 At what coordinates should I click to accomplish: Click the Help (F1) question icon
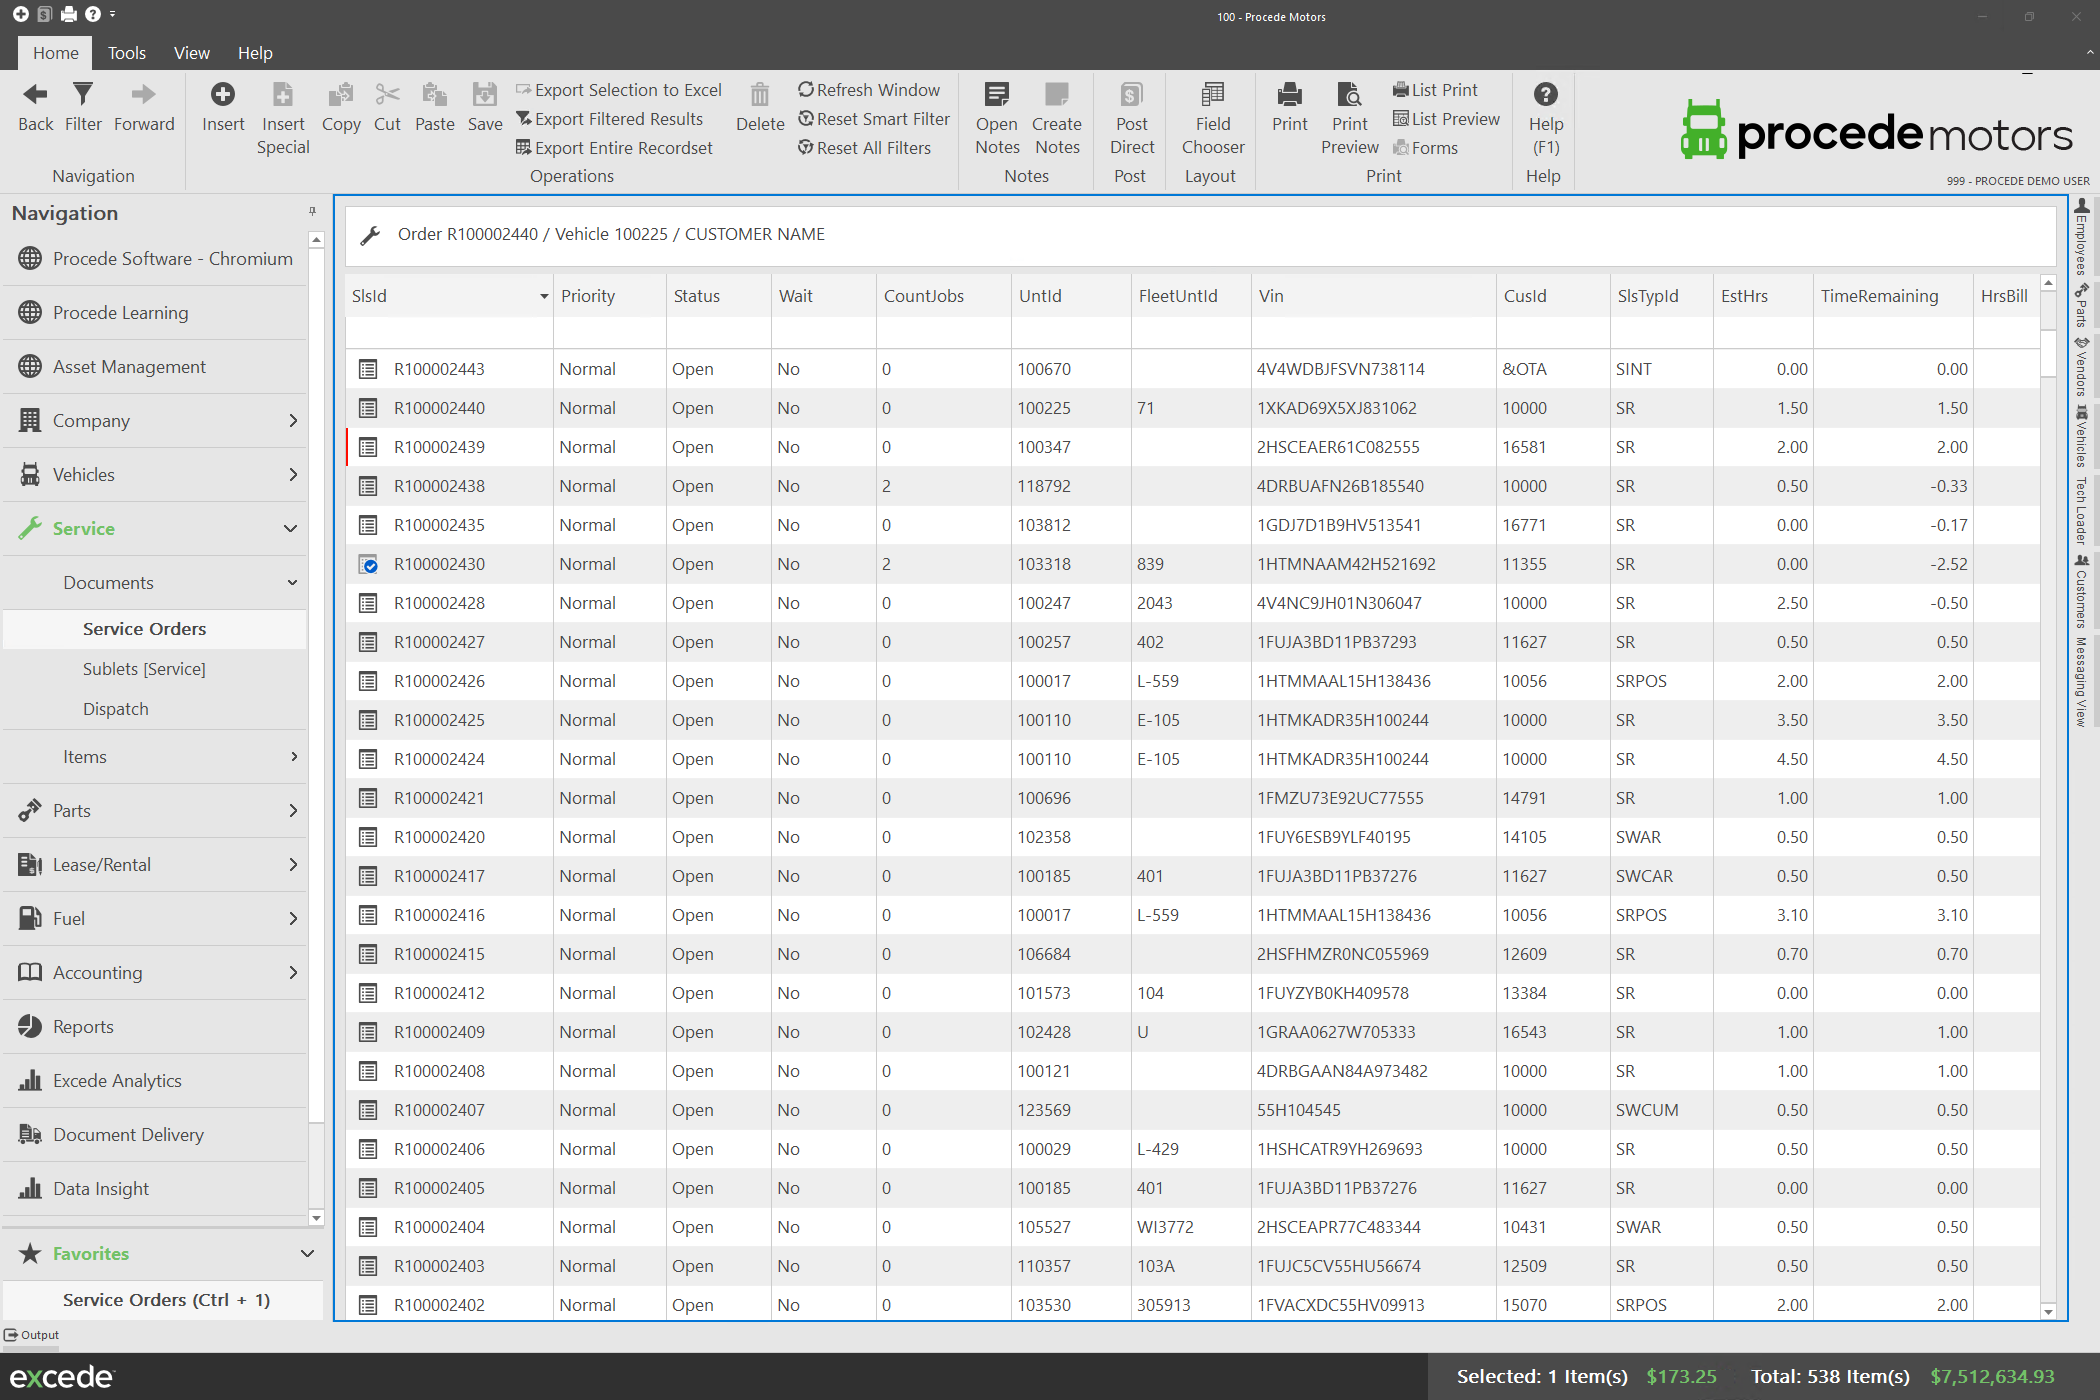coord(1545,95)
